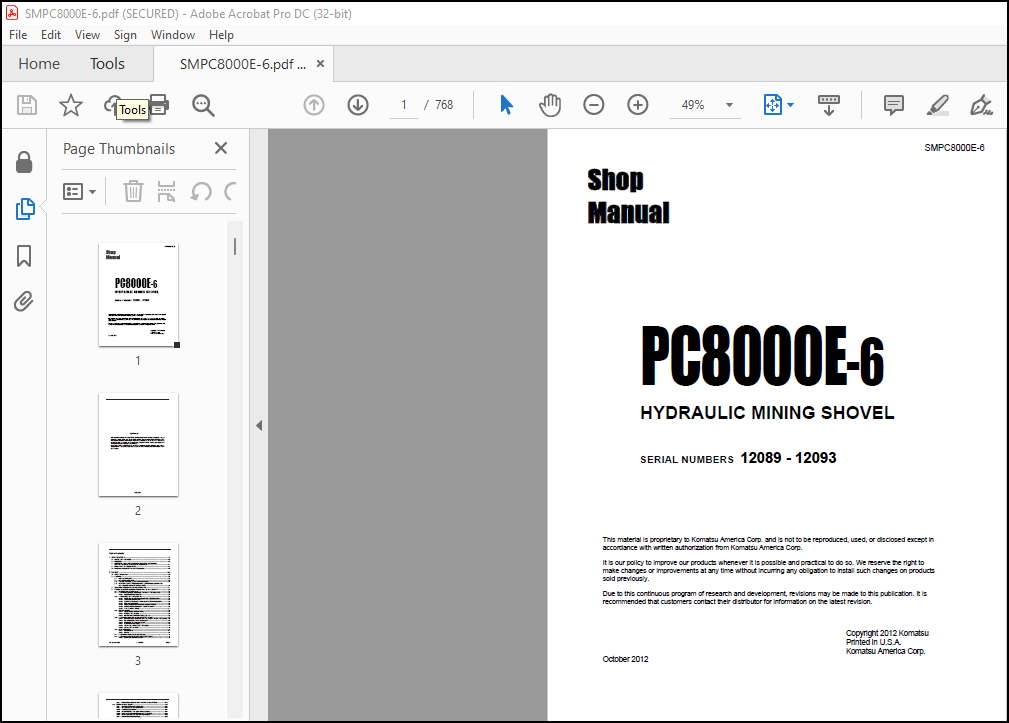Add document to starred with the star icon

tap(71, 105)
